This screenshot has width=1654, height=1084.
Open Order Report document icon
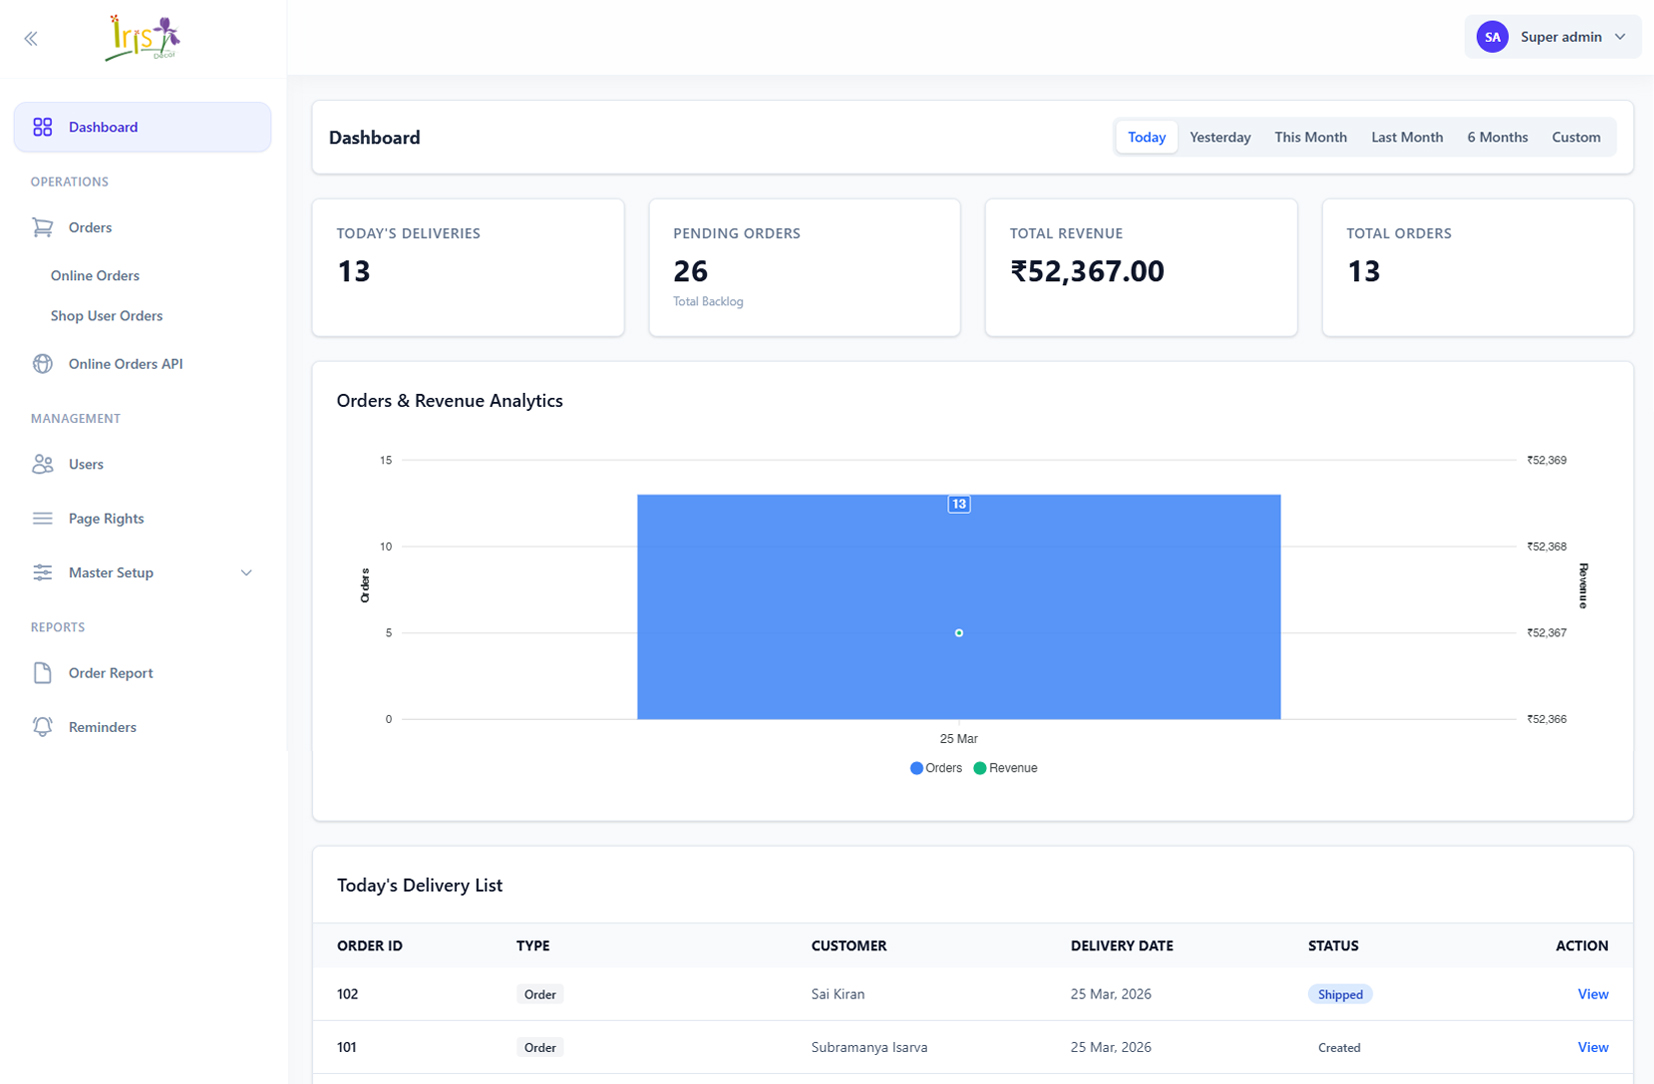[42, 673]
